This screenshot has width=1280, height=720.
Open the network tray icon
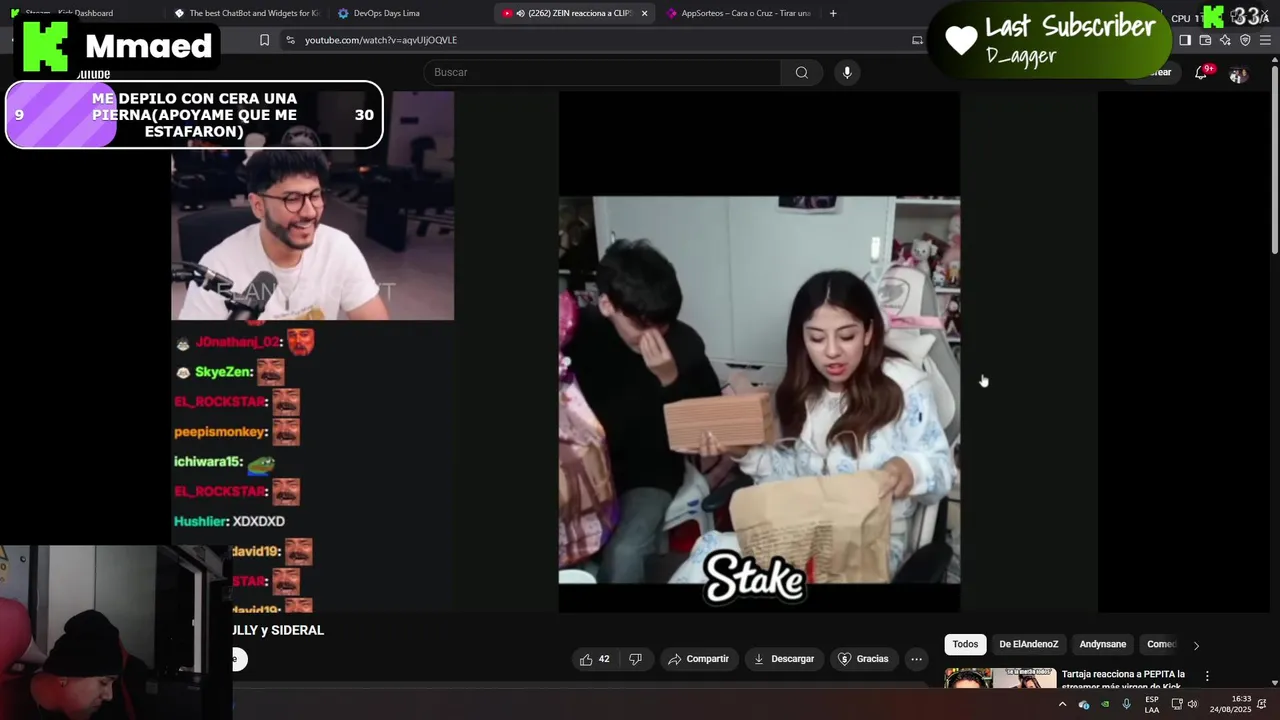(x=1176, y=704)
